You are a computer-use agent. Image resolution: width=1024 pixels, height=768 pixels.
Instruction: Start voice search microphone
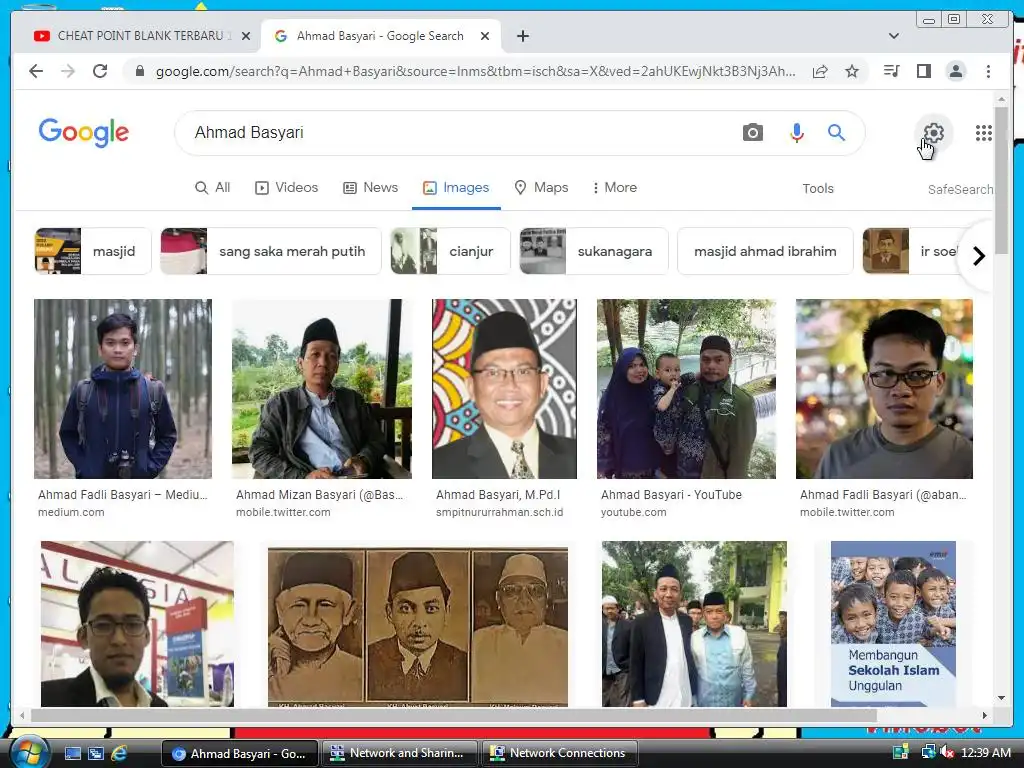coord(796,133)
